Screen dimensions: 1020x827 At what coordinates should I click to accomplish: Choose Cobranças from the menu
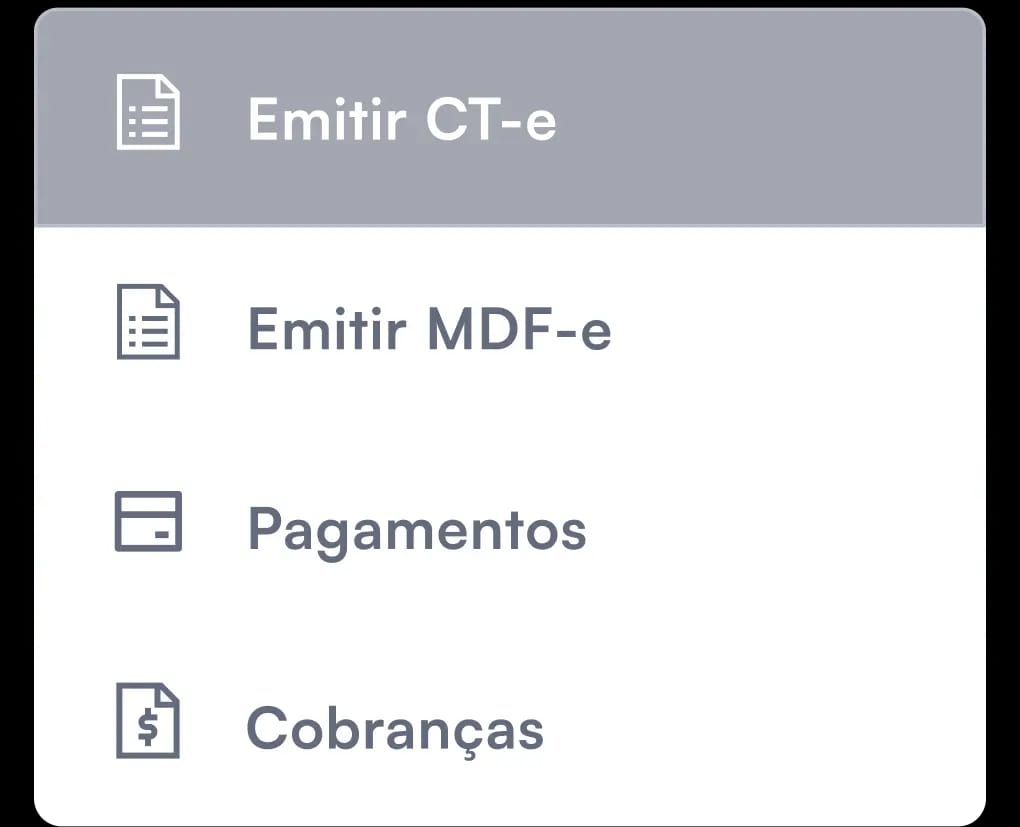tap(395, 728)
